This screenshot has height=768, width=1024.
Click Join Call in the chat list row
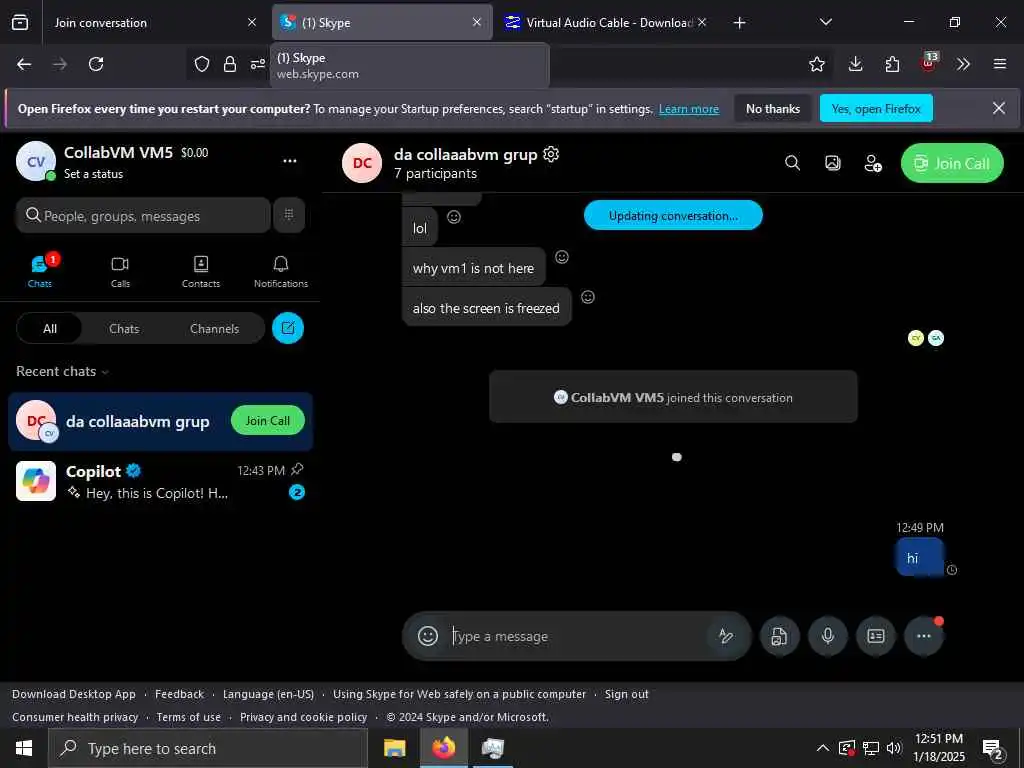[x=268, y=421]
